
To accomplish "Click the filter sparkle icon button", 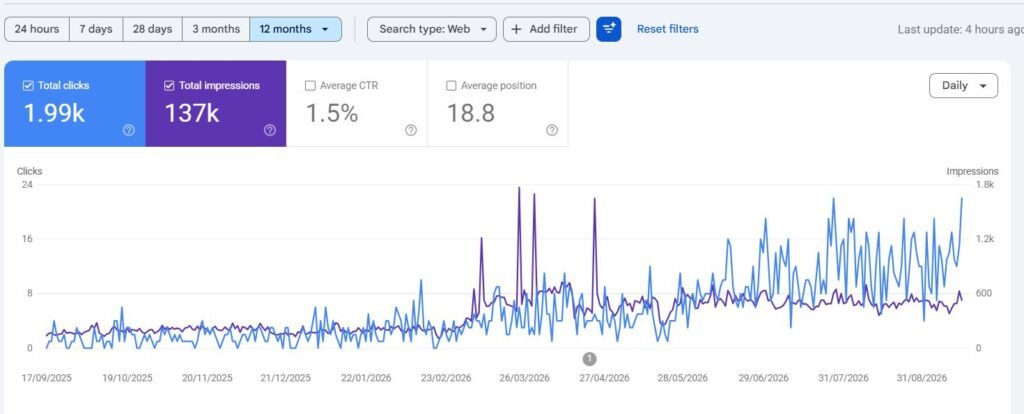I will coord(609,29).
